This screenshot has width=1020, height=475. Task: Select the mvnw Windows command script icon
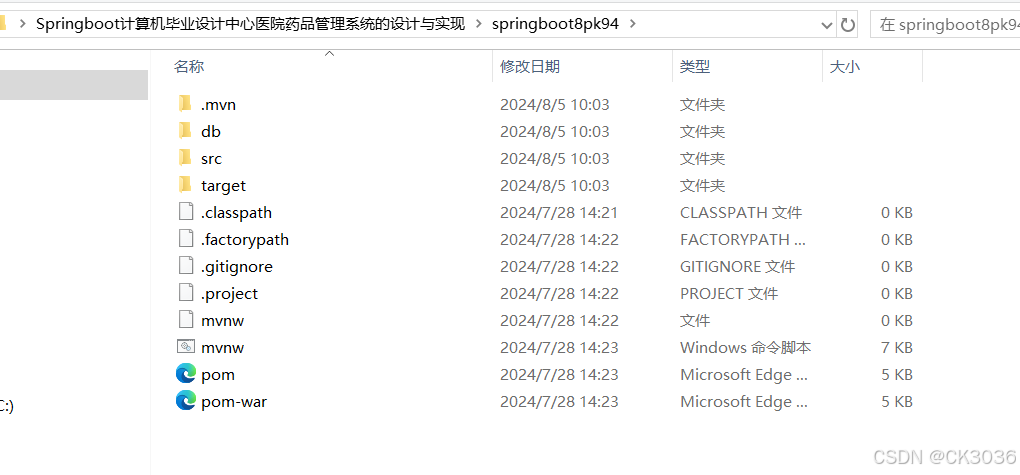point(186,347)
